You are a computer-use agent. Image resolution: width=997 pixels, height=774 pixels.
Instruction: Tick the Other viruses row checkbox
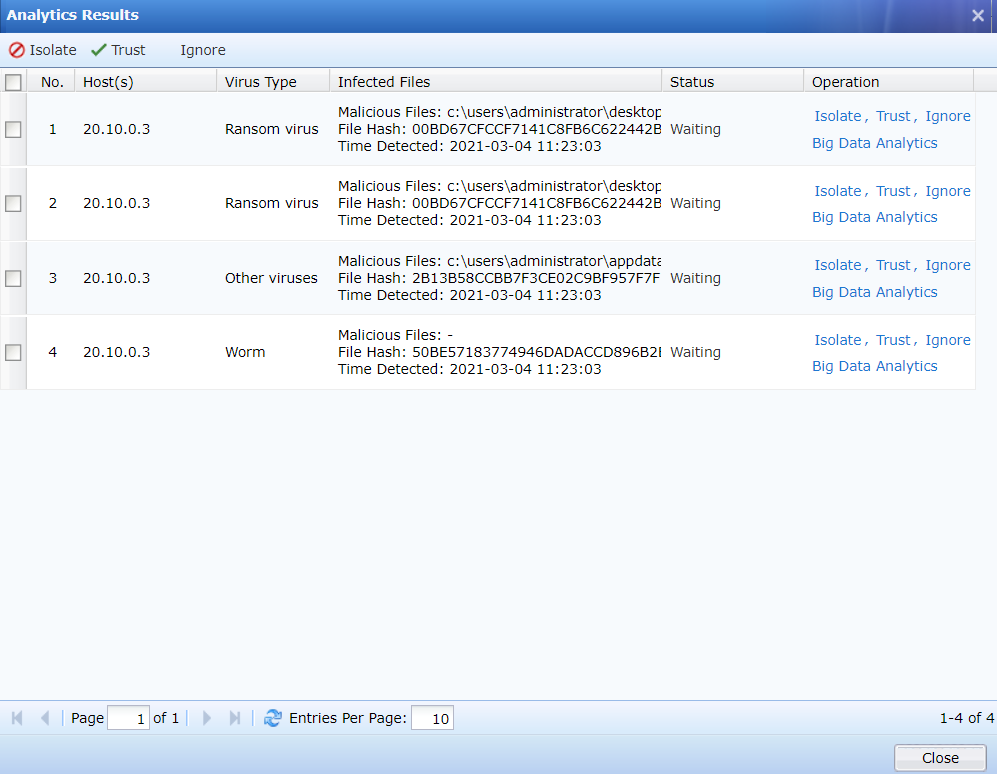[13, 278]
